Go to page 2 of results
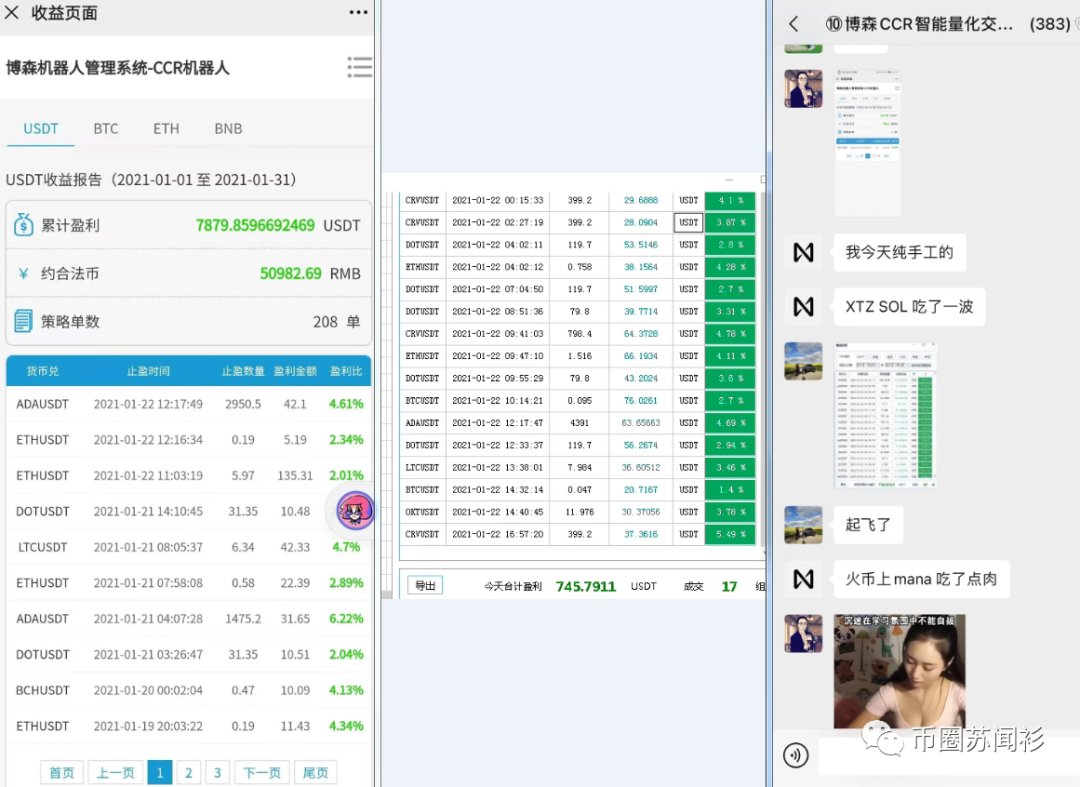Image resolution: width=1080 pixels, height=787 pixels. point(188,772)
